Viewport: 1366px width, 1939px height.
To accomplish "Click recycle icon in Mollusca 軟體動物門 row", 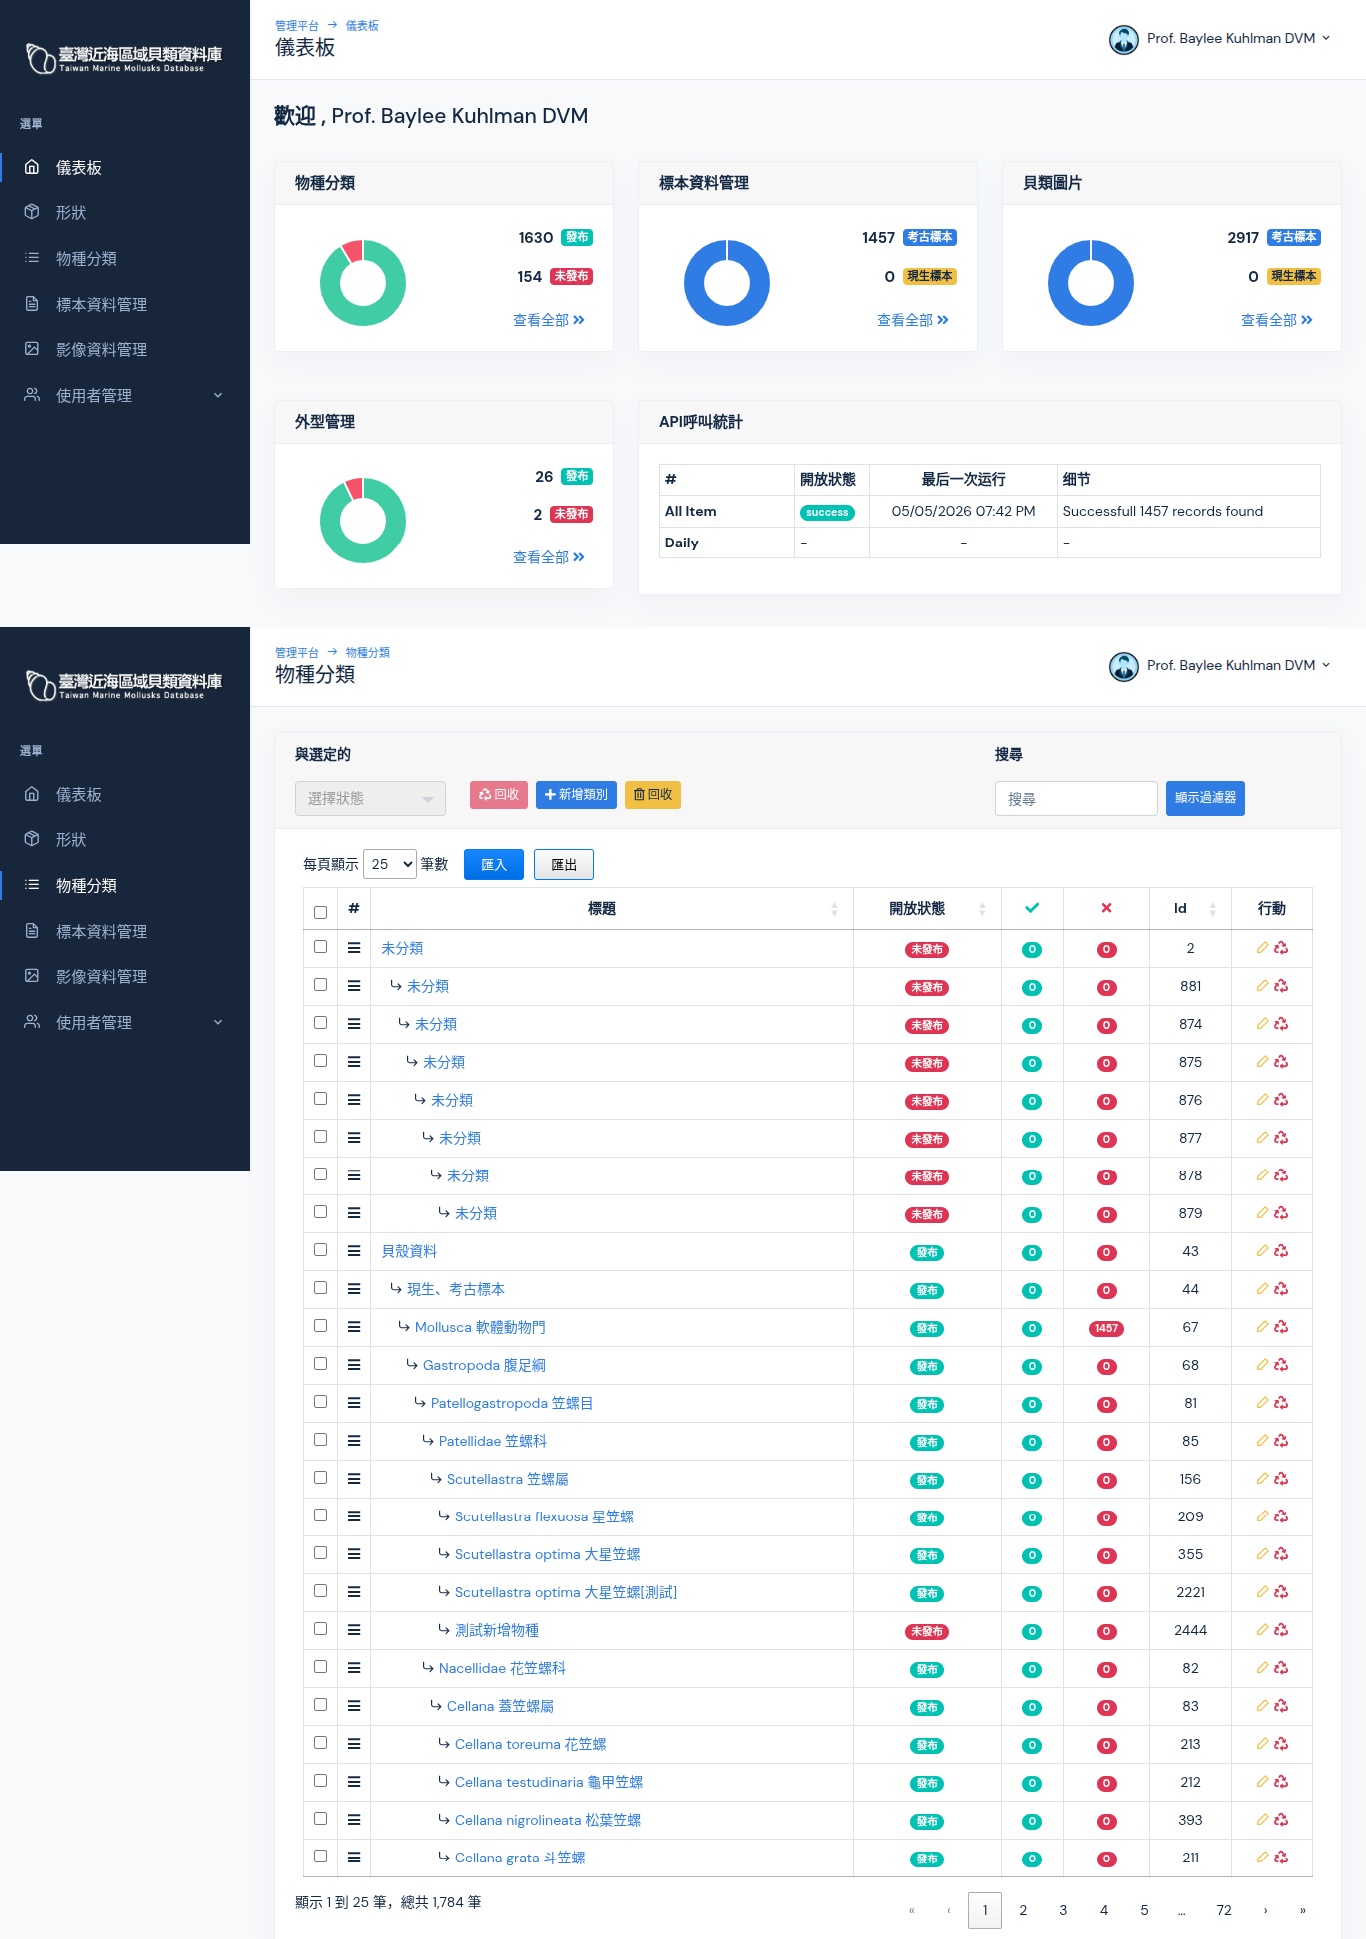I will pos(1281,1327).
